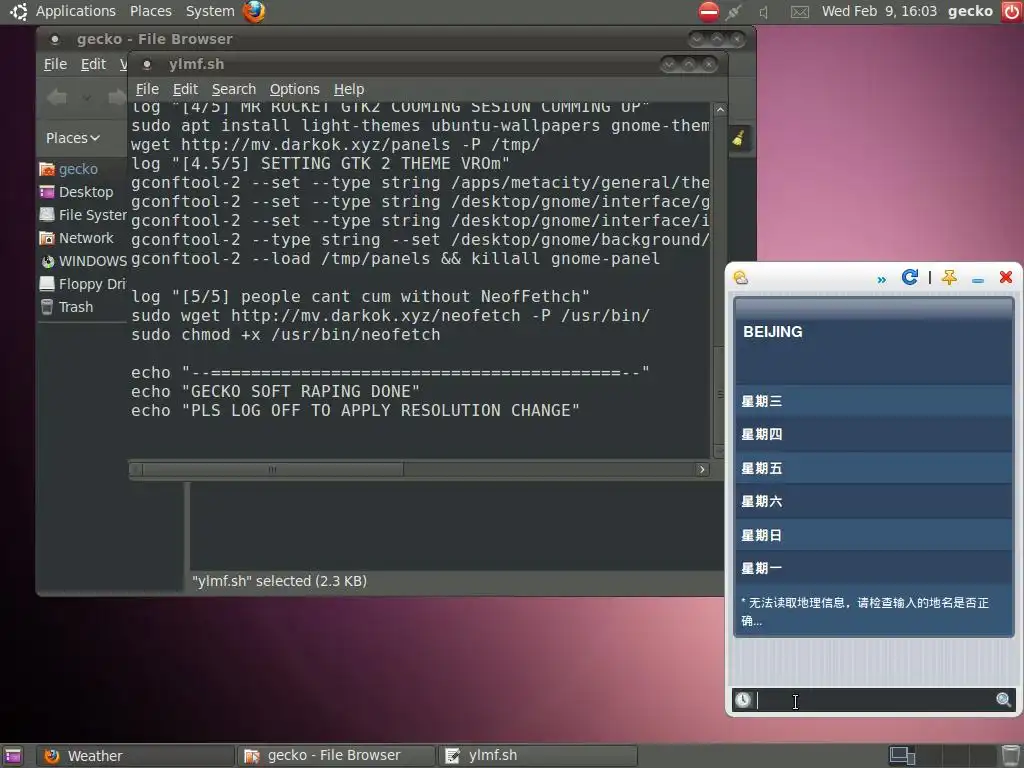Select WINDOWS volume in sidebar
1024x768 pixels.
point(83,261)
